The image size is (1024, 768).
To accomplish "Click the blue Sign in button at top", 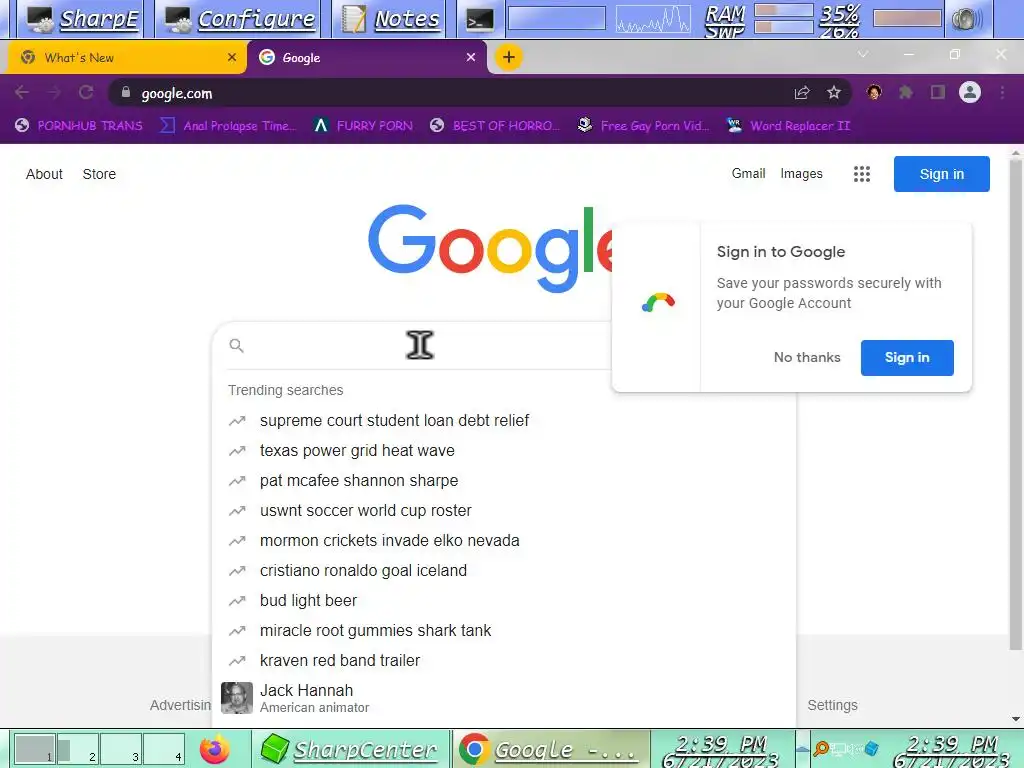I will coord(942,174).
